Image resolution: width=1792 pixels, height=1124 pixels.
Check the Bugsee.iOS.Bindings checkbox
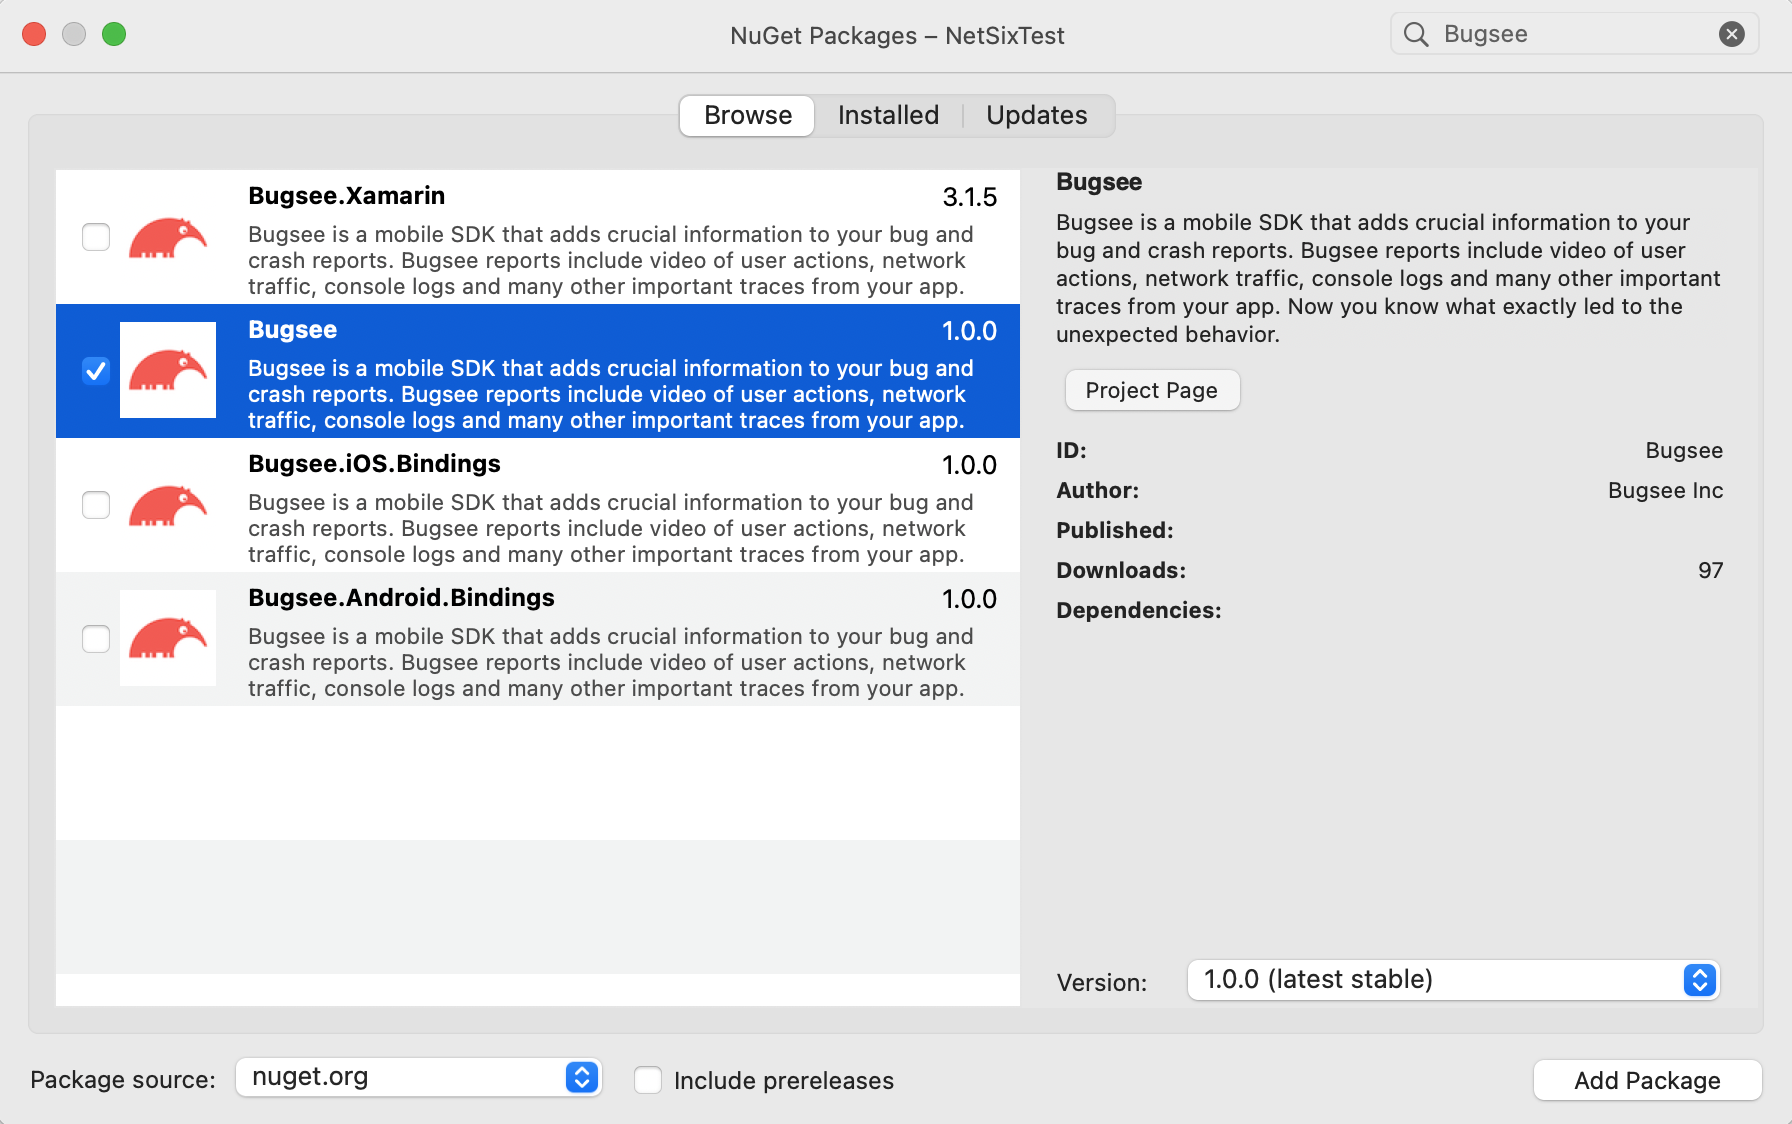click(x=95, y=505)
